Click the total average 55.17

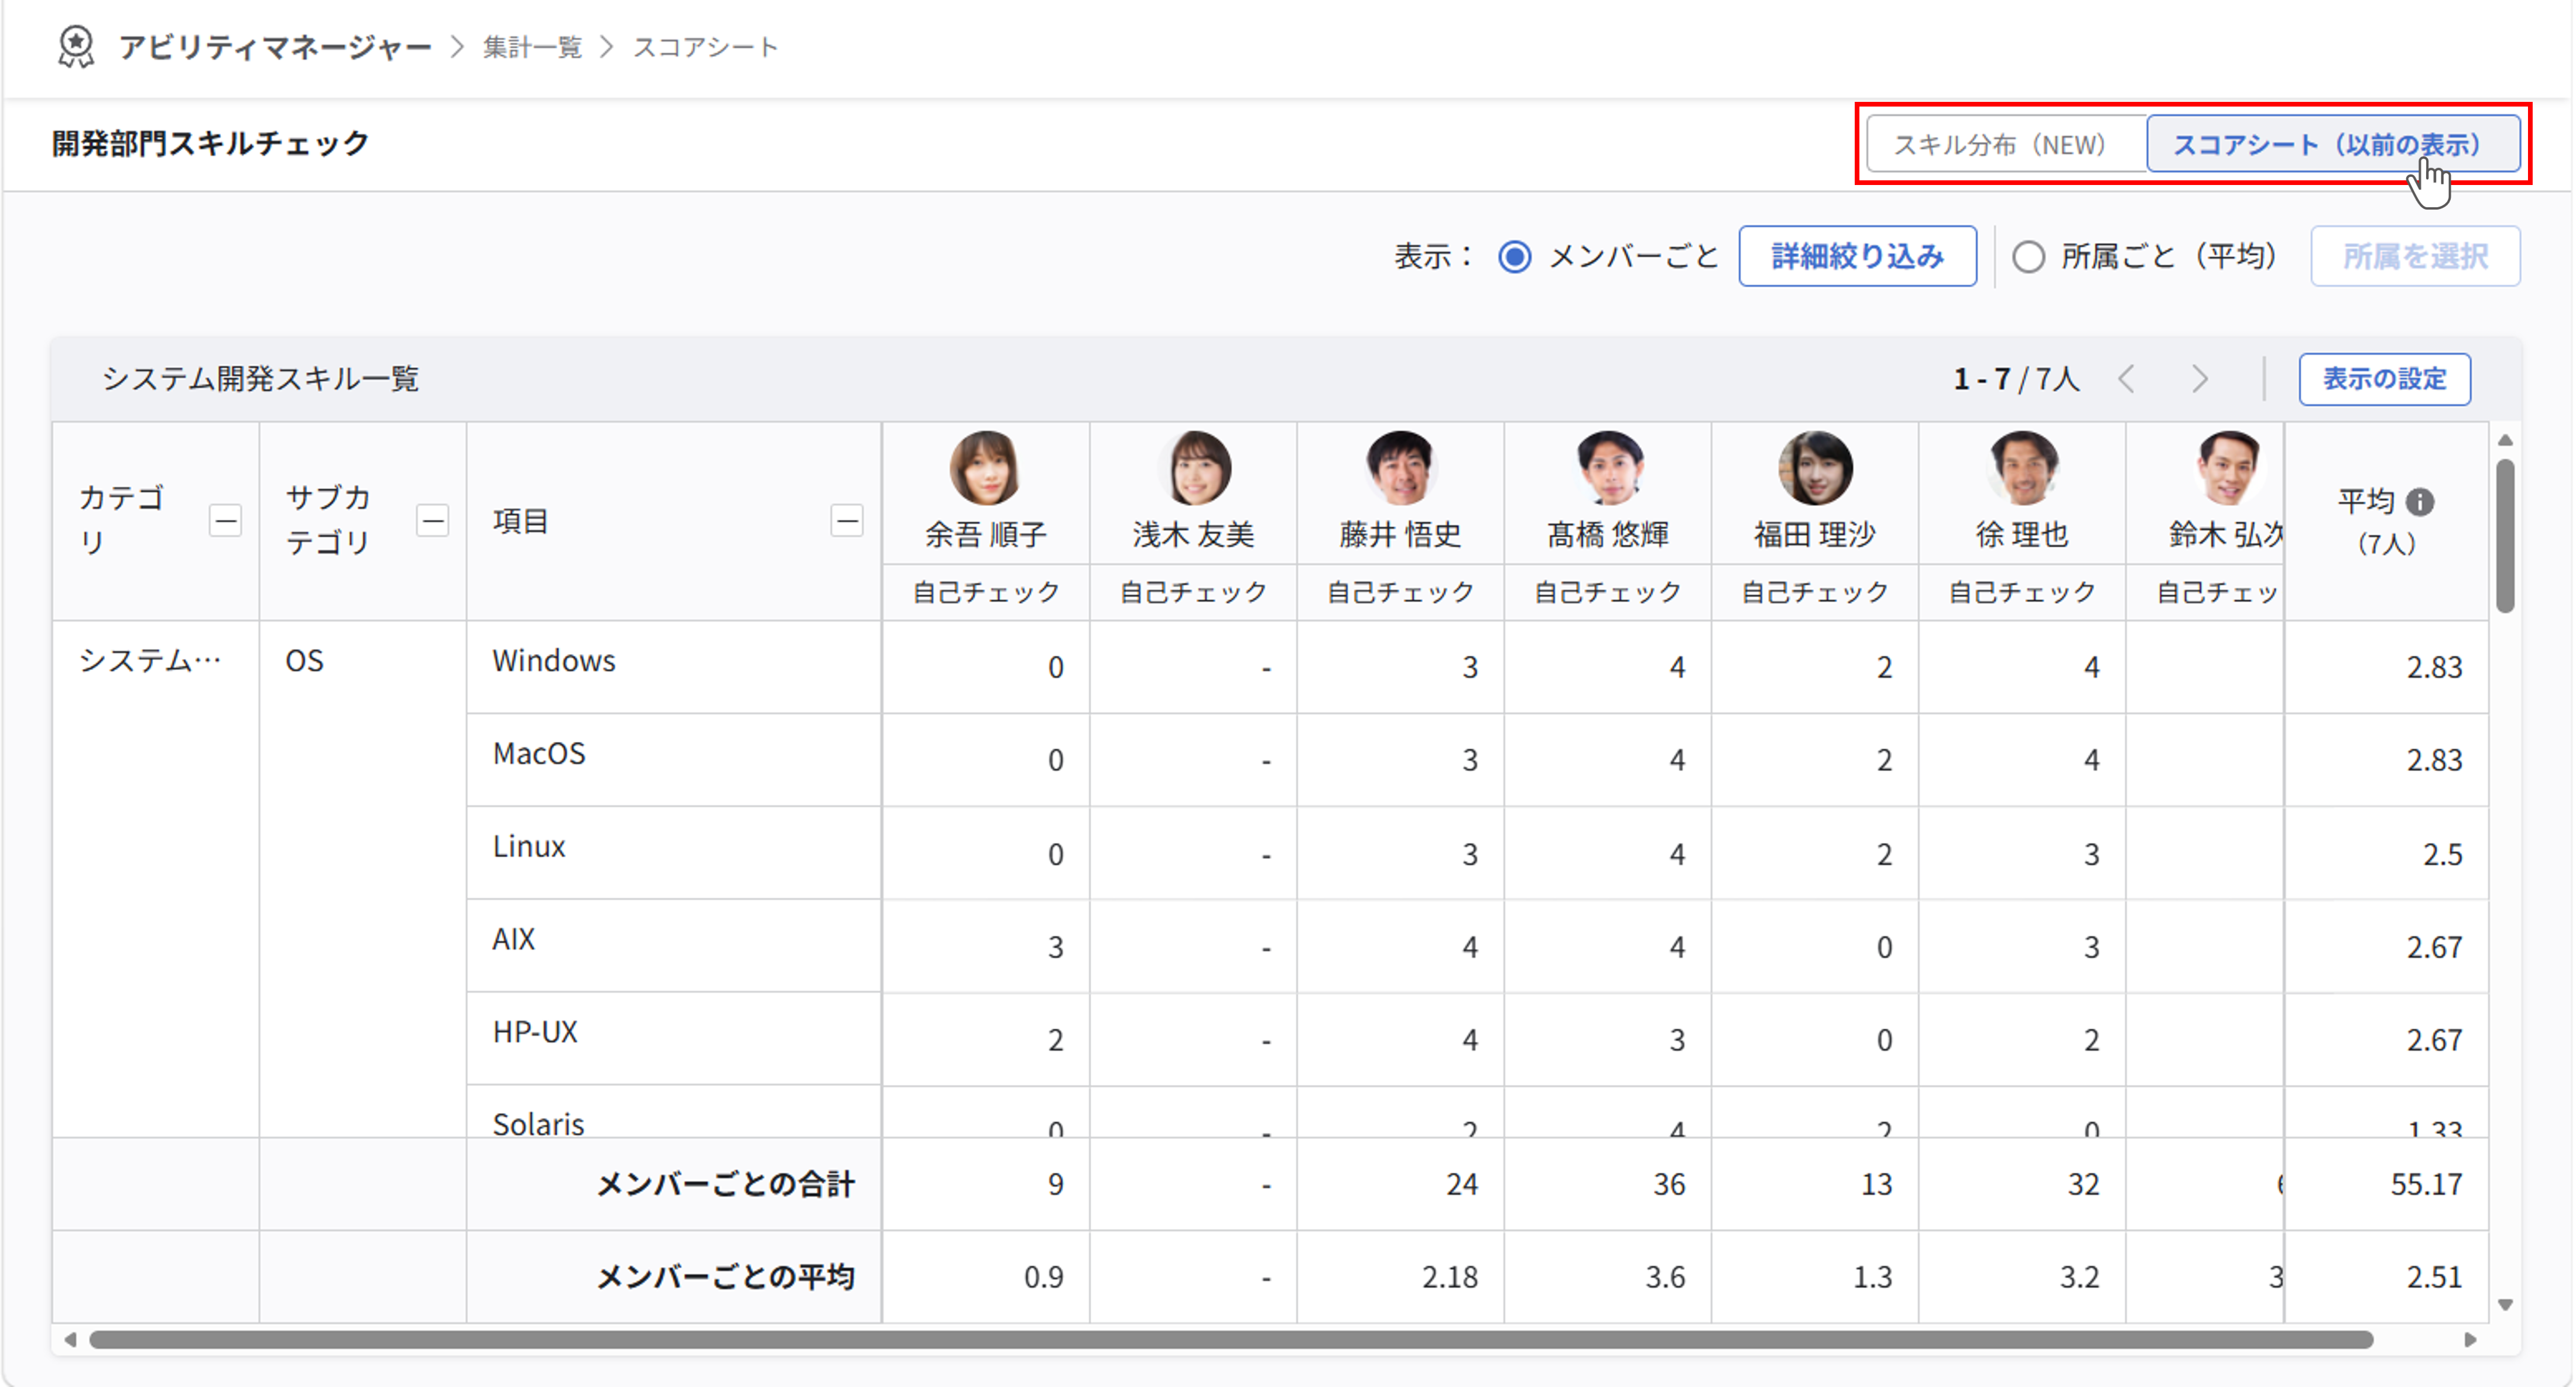(x=2426, y=1184)
